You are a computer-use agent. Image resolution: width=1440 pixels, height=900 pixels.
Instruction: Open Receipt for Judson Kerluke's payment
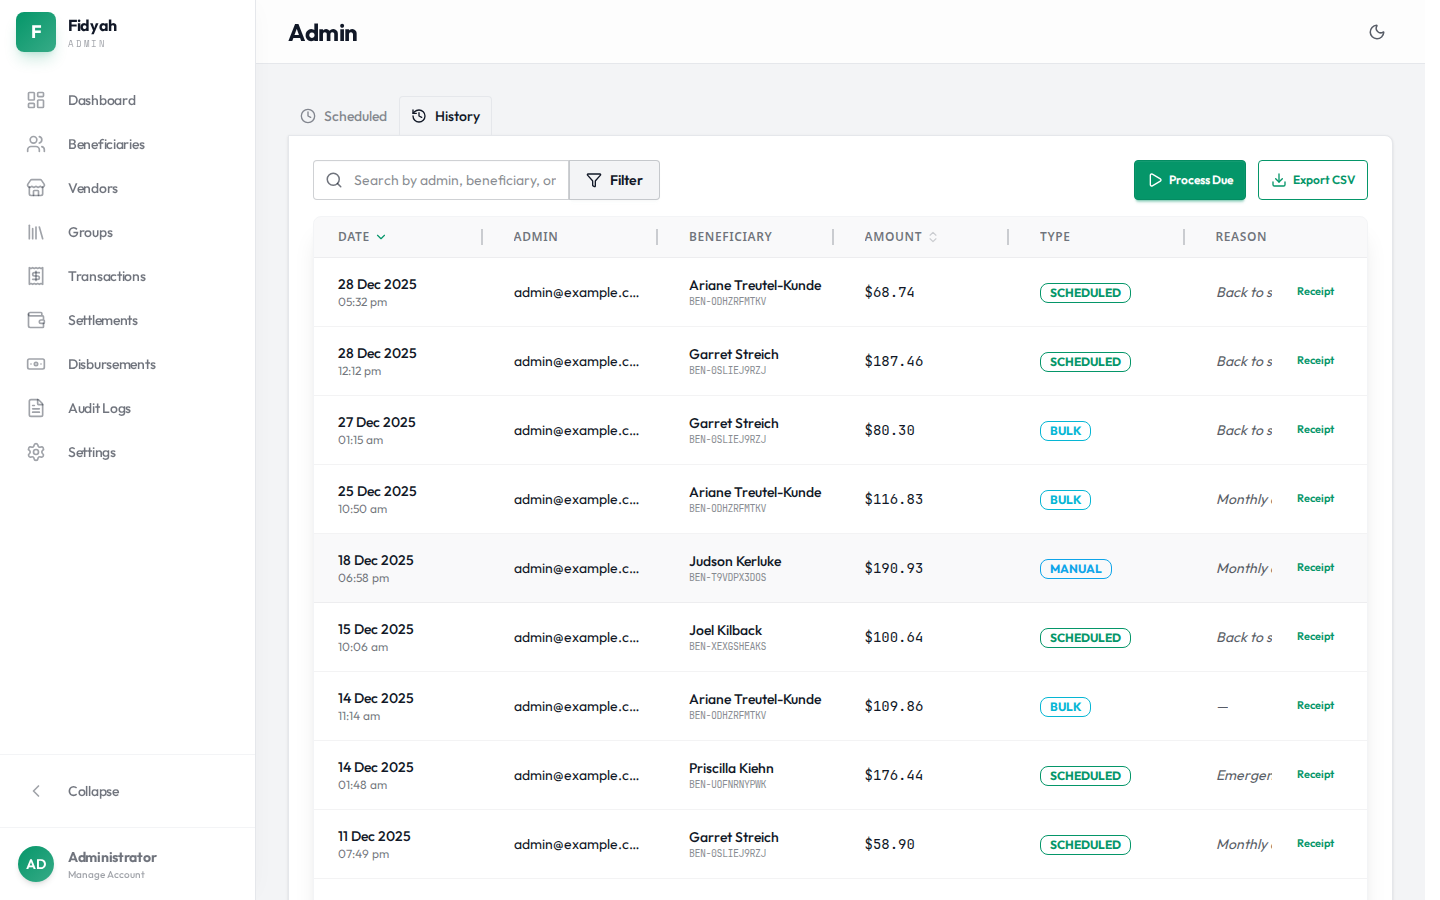[x=1315, y=567]
